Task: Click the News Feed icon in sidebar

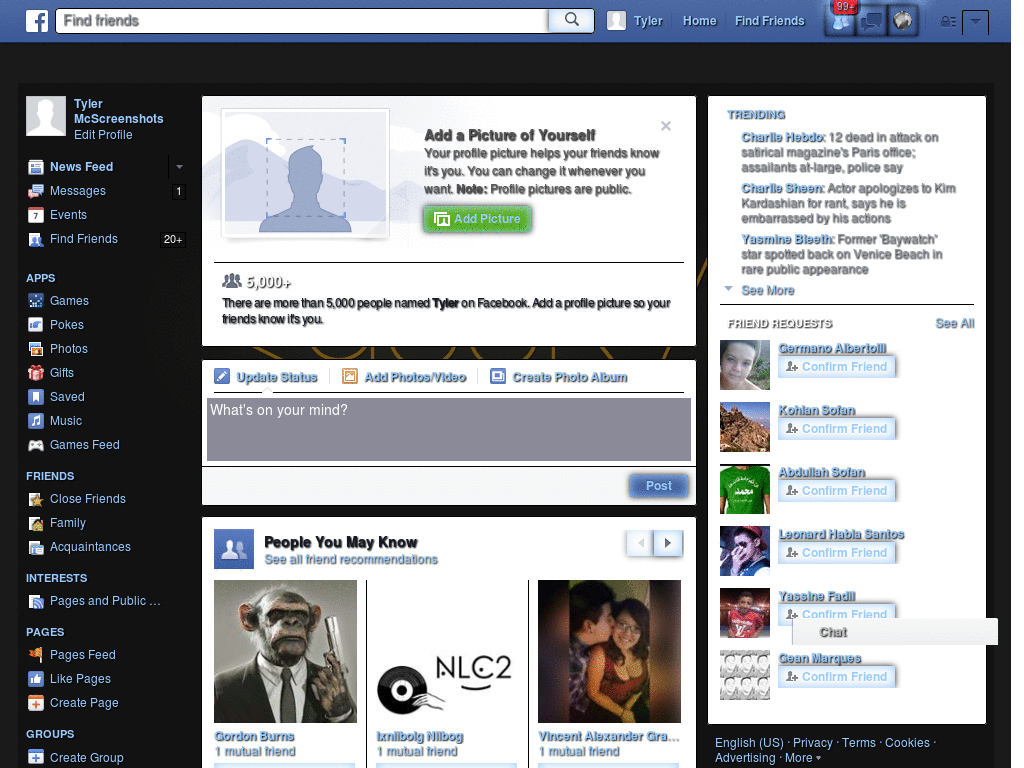Action: tap(36, 167)
